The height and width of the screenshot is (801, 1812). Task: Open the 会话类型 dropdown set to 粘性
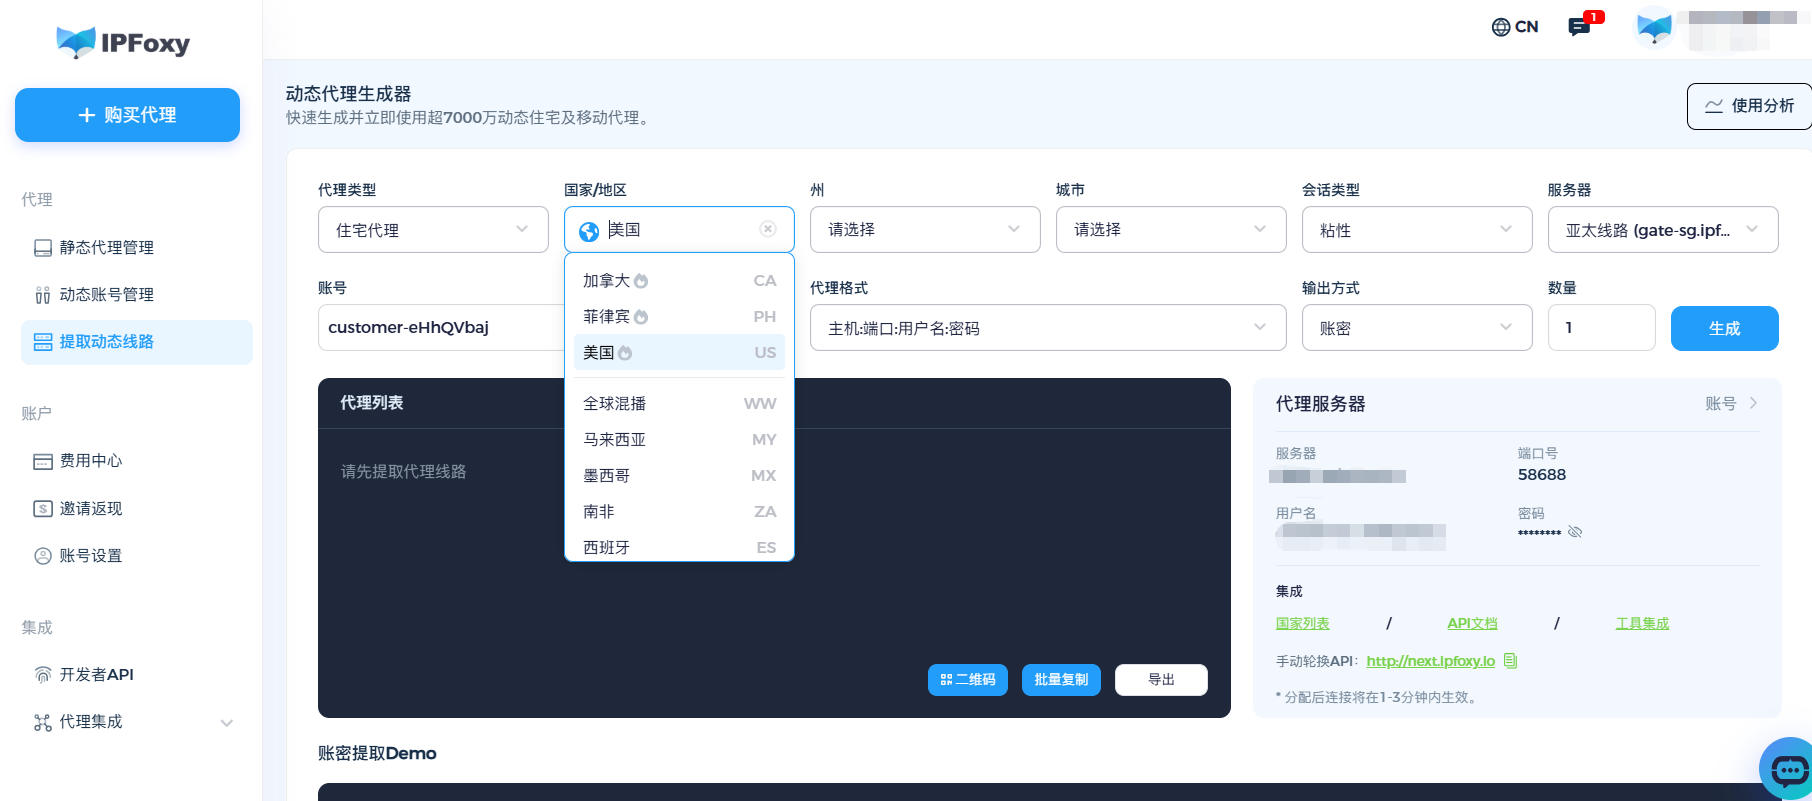tap(1417, 230)
